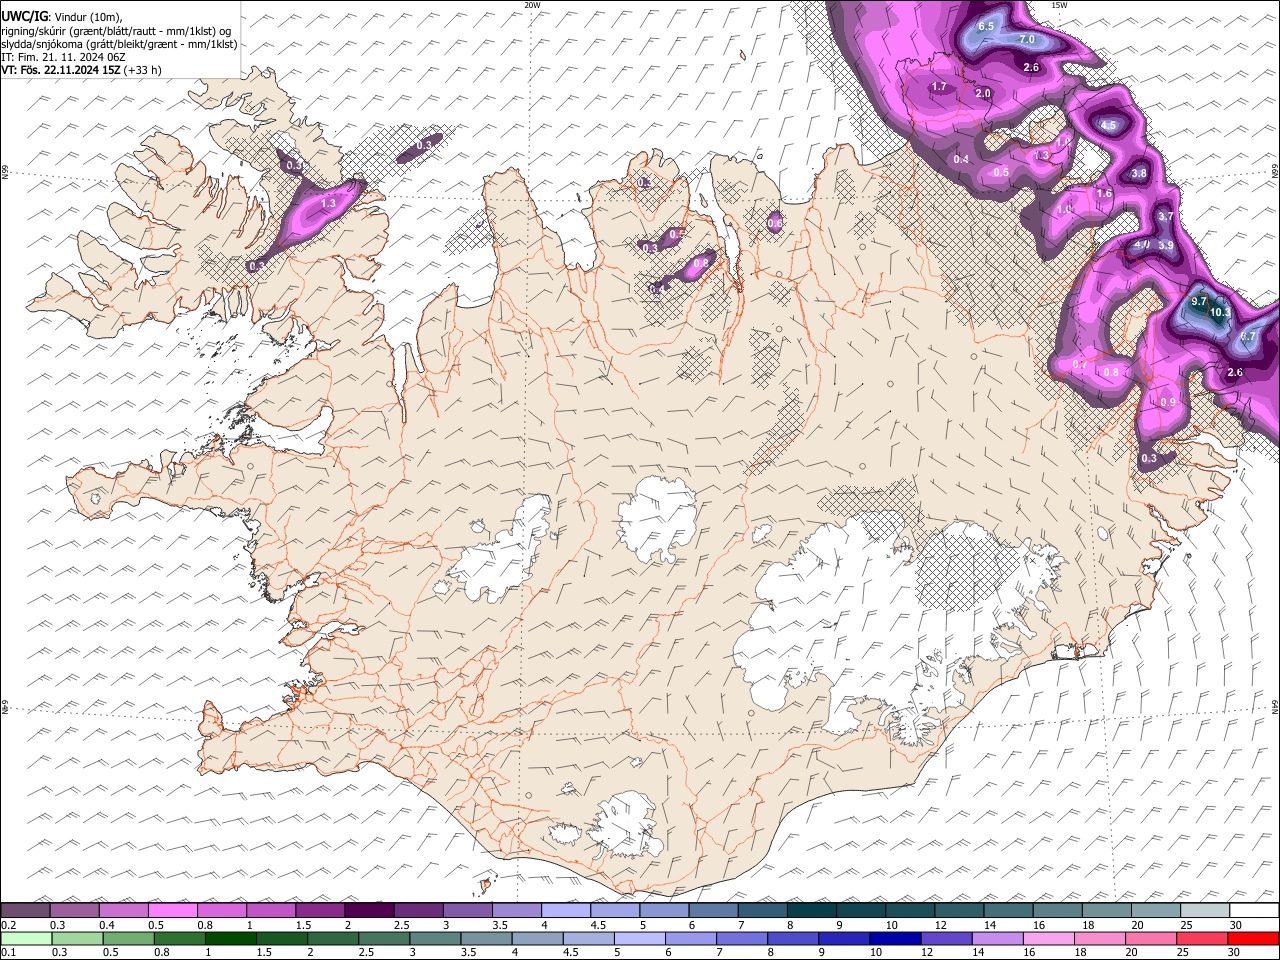
Task: Click the 20W longitude label at top
Action: point(532,5)
